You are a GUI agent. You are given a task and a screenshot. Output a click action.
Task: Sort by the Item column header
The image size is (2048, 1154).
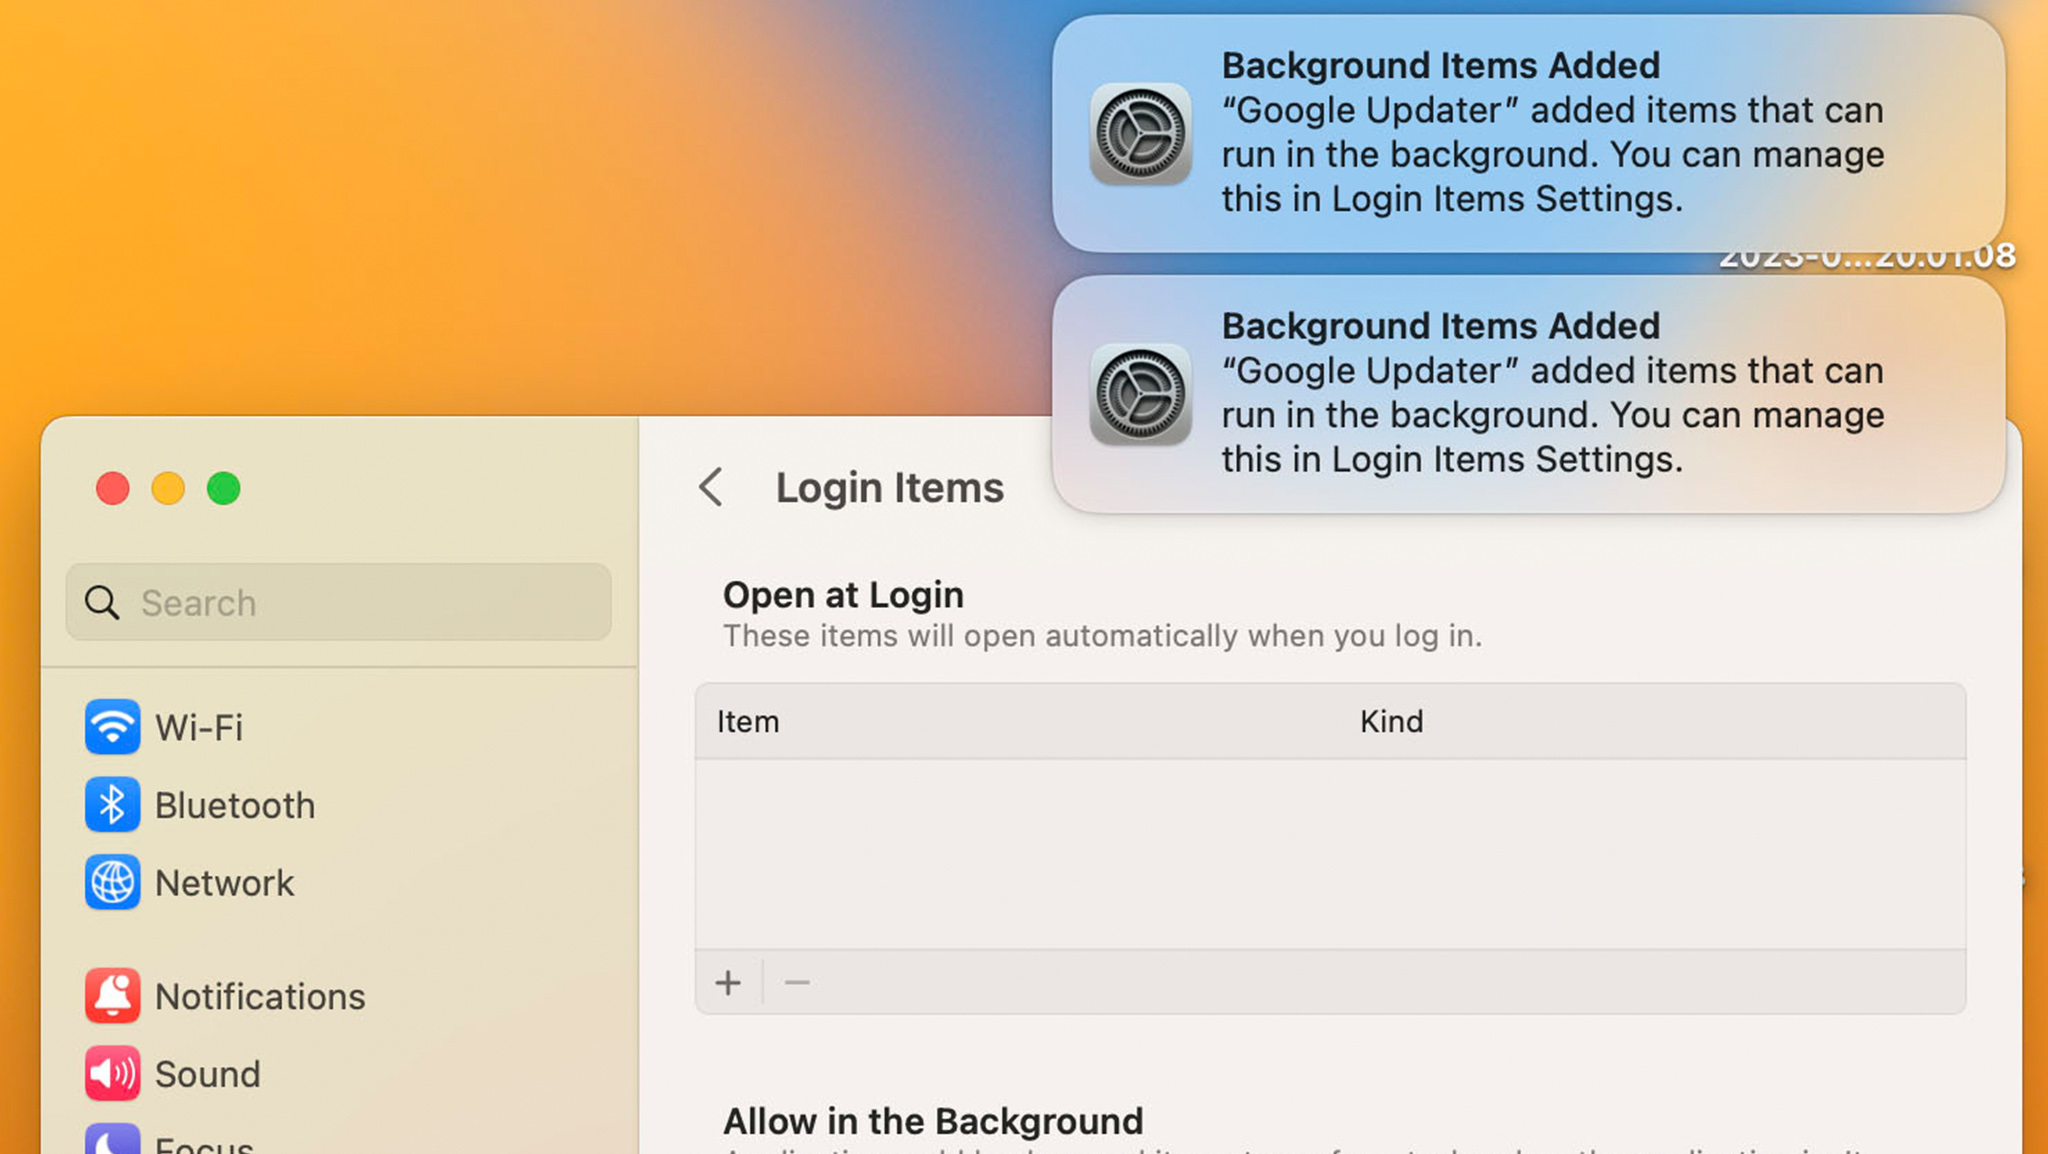point(748,722)
